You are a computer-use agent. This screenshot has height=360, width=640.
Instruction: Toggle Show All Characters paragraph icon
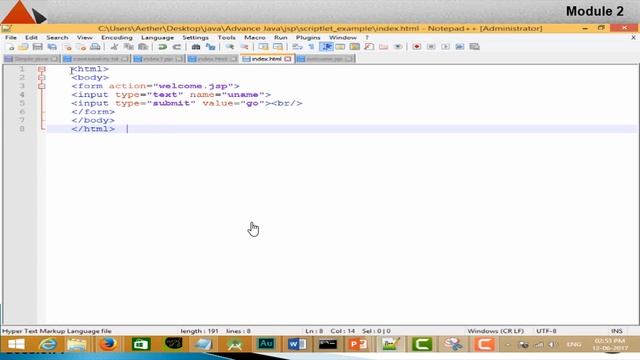[x=311, y=47]
